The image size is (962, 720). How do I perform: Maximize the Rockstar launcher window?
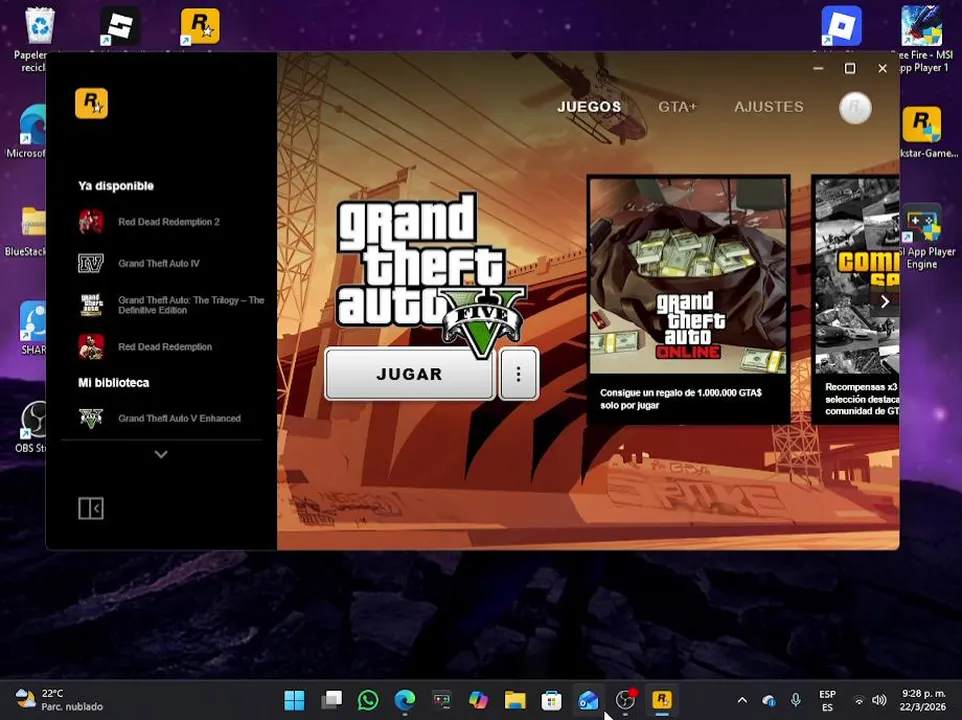click(850, 68)
